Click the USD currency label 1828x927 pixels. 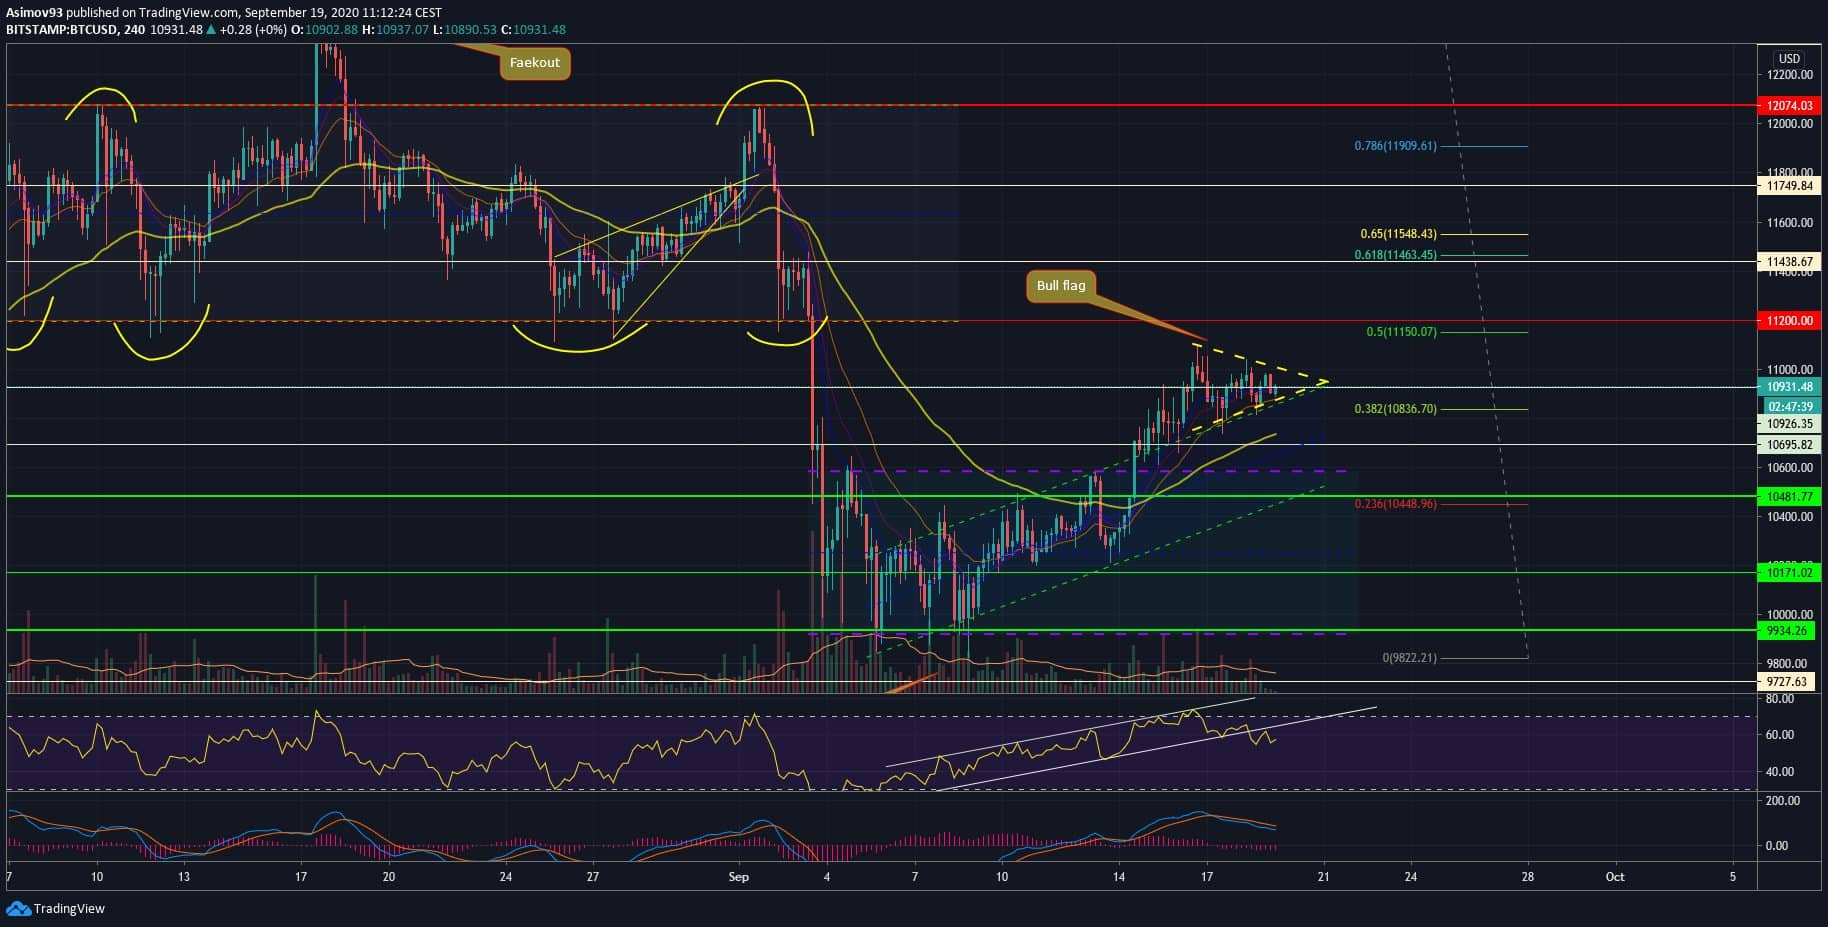click(1789, 59)
